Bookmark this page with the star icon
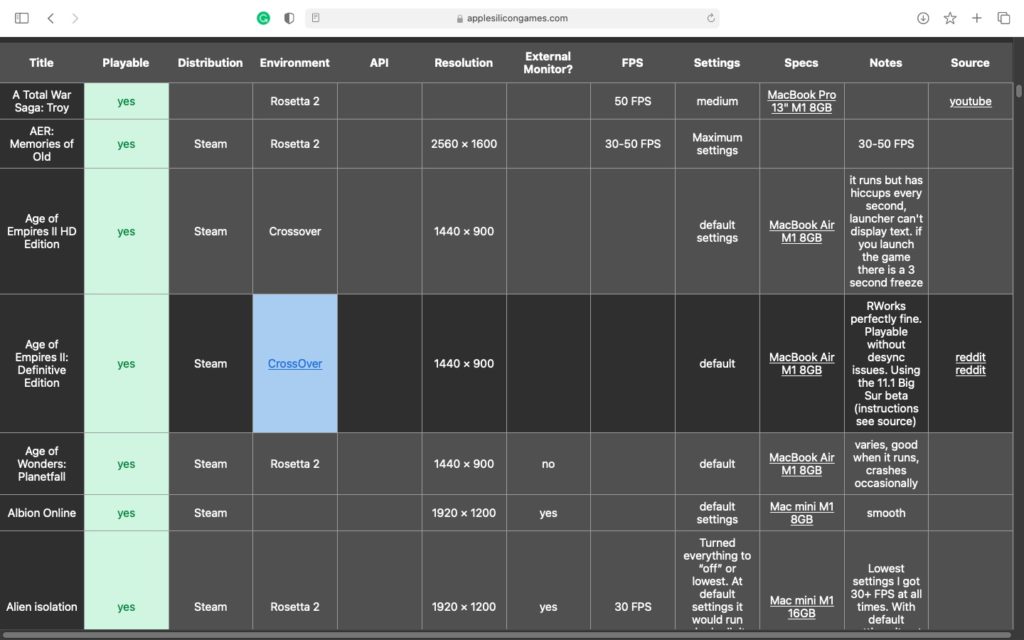The width and height of the screenshot is (1024, 640). tap(950, 18)
